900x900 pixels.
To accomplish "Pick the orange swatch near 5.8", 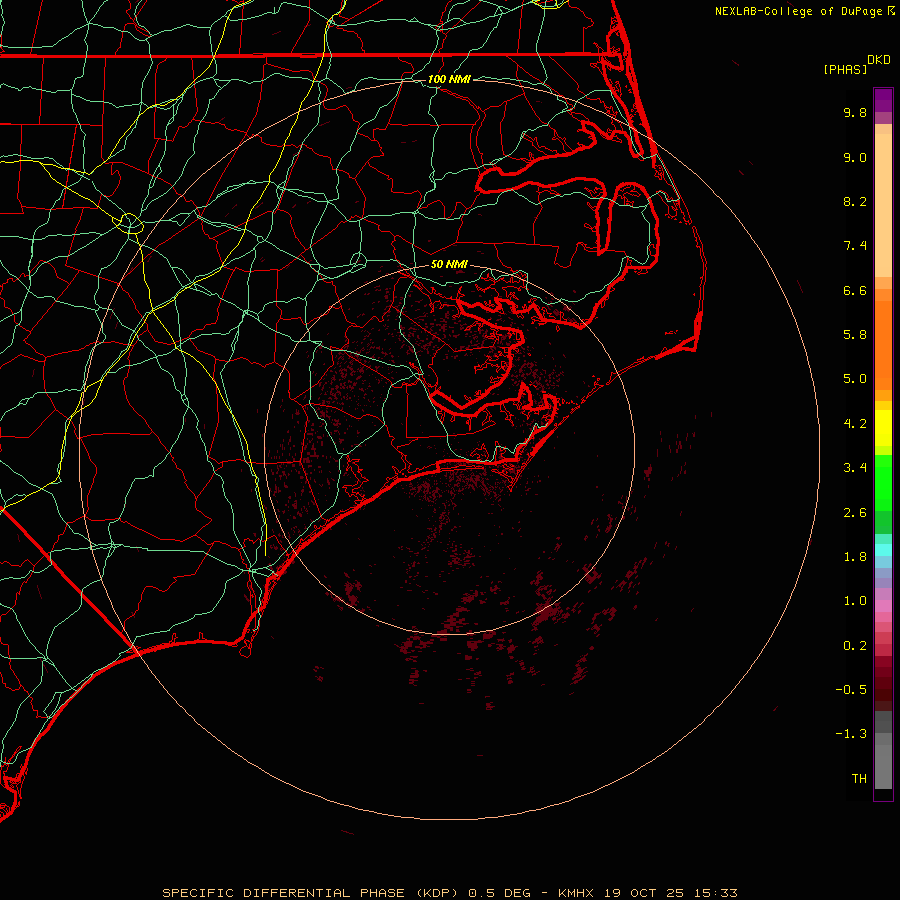I will [883, 335].
